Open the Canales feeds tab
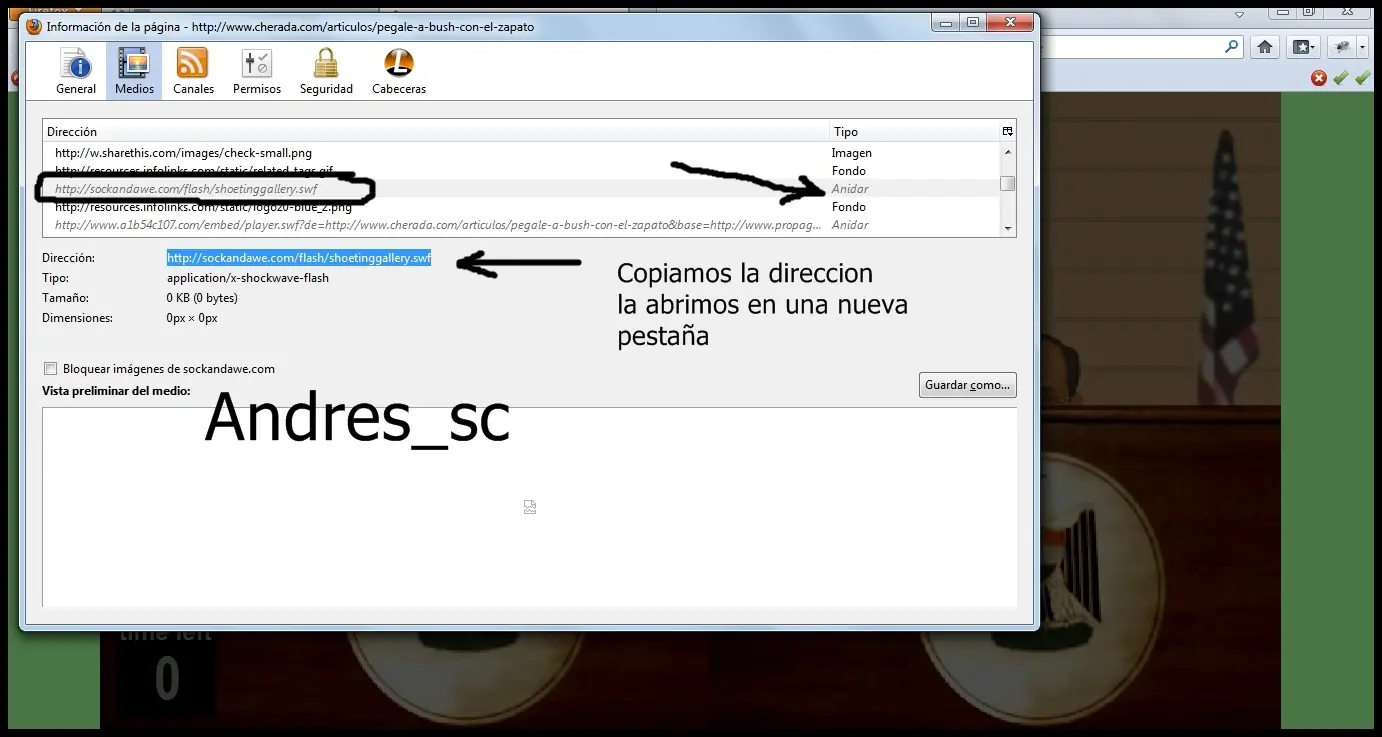Viewport: 1382px width, 737px height. [193, 70]
